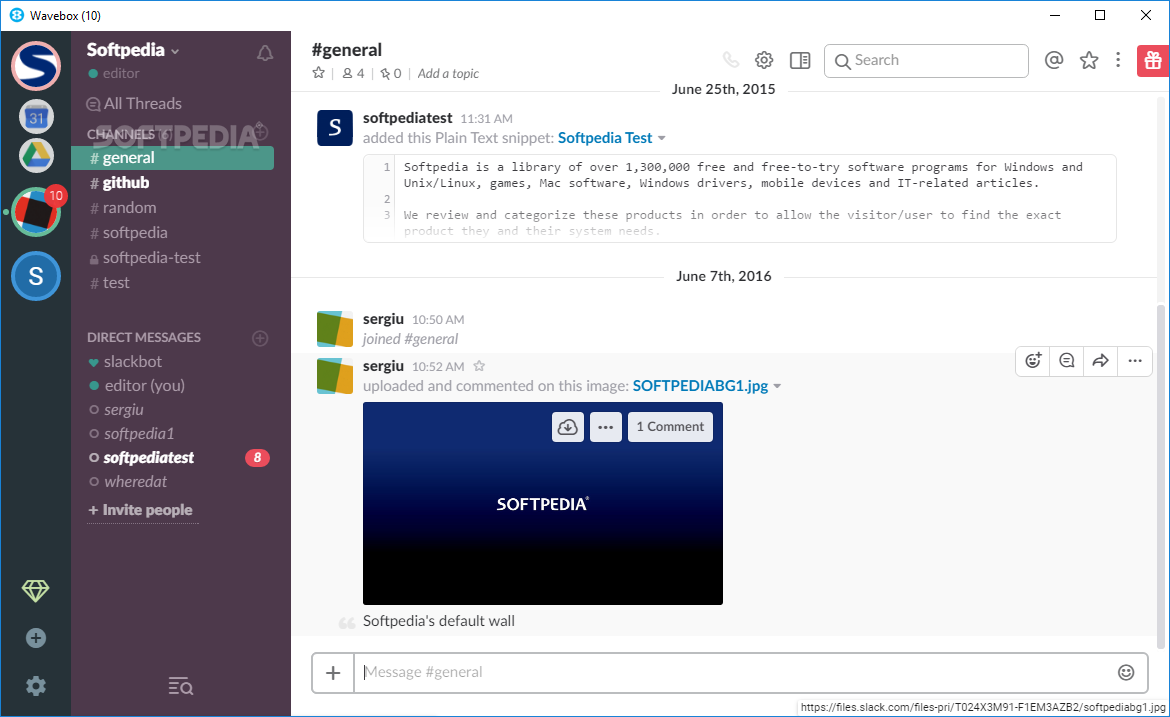Click the attach plus button in message box

[333, 673]
